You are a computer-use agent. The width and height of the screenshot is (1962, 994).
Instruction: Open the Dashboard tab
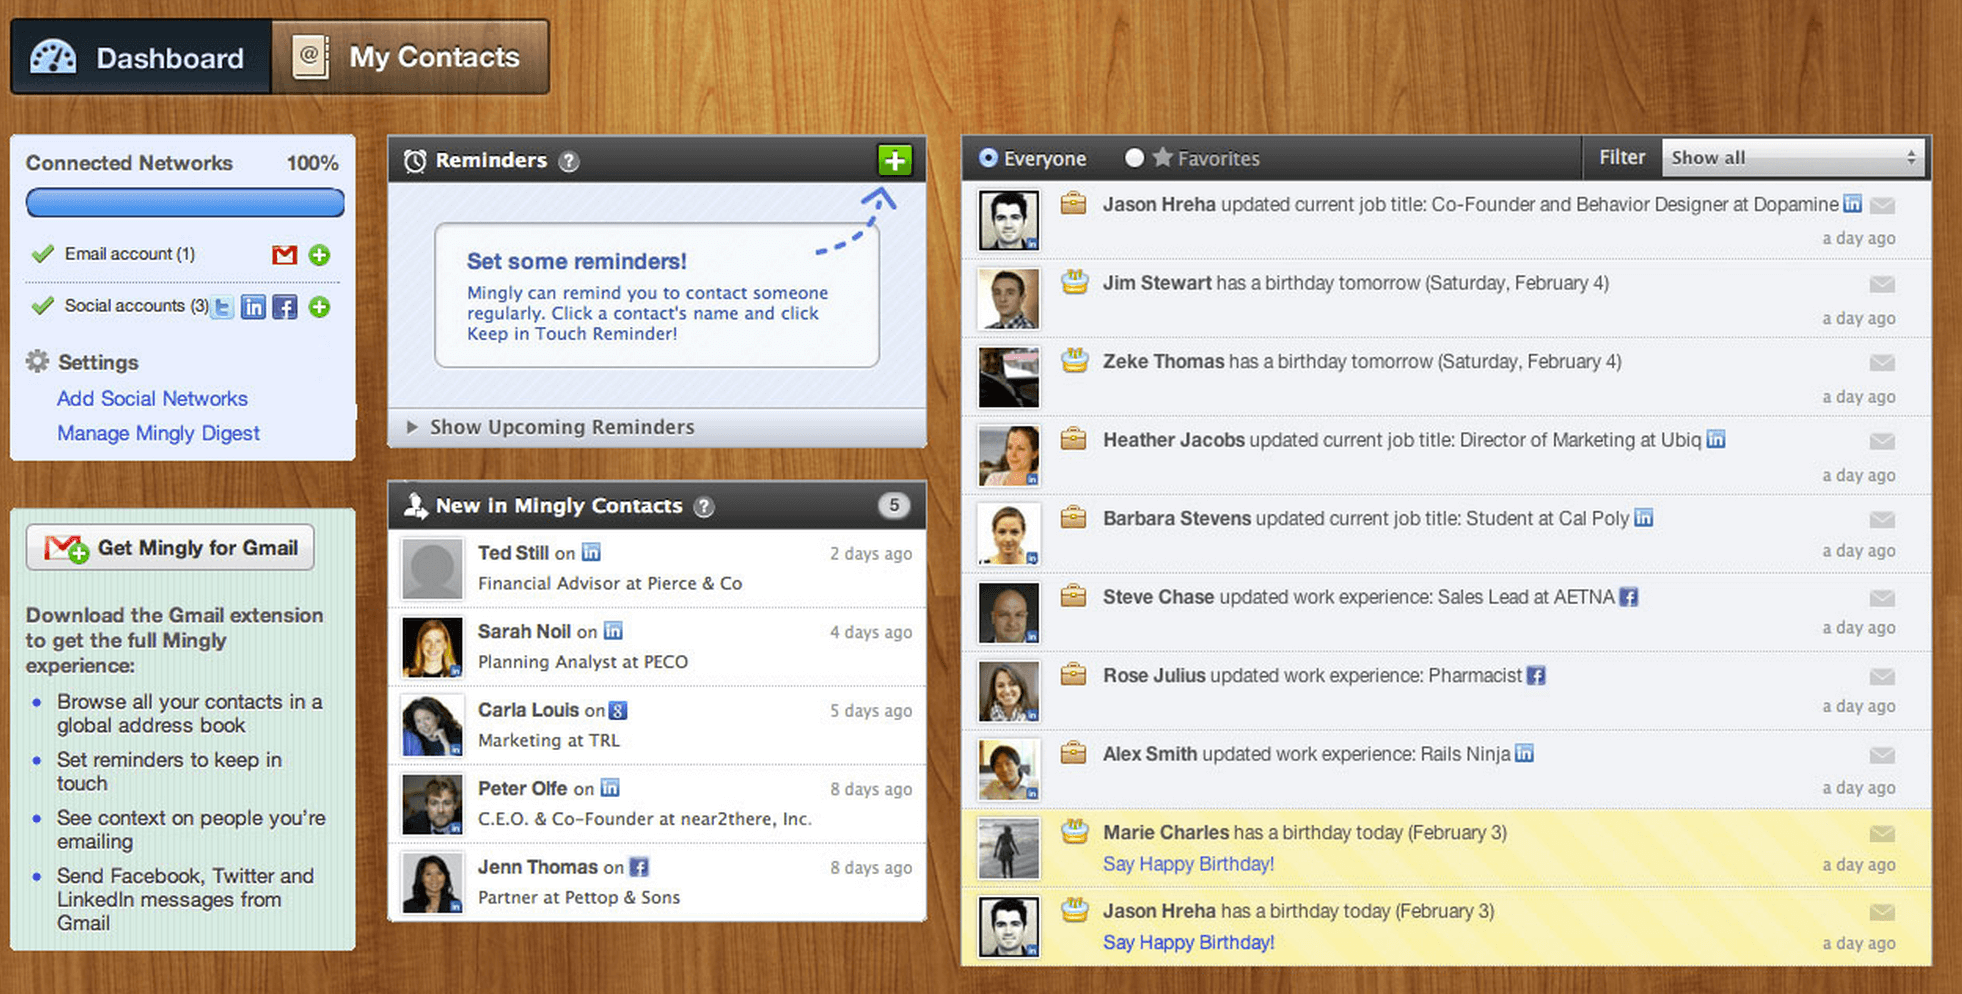(141, 57)
